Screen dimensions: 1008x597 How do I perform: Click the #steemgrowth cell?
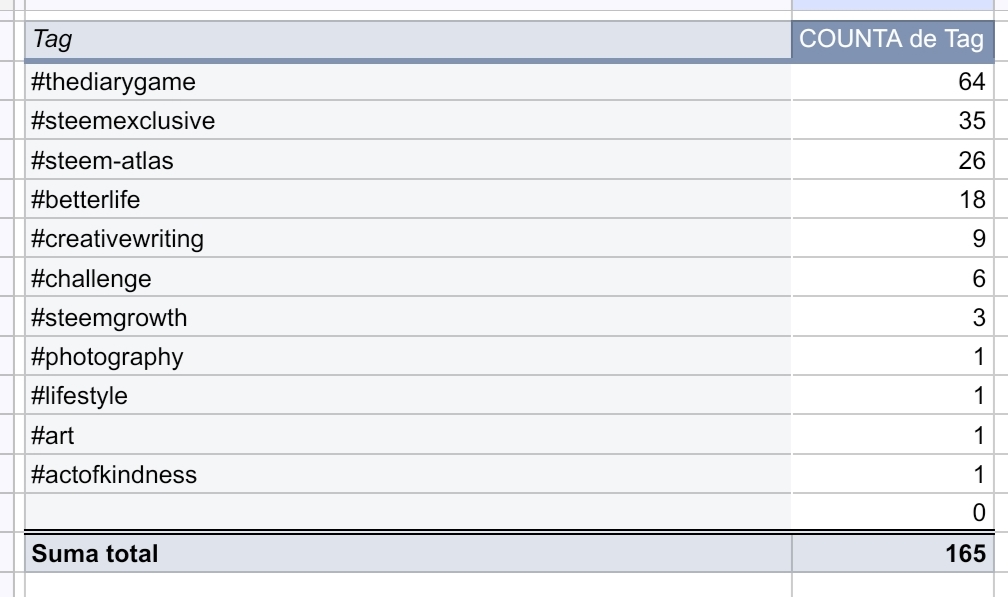click(408, 317)
